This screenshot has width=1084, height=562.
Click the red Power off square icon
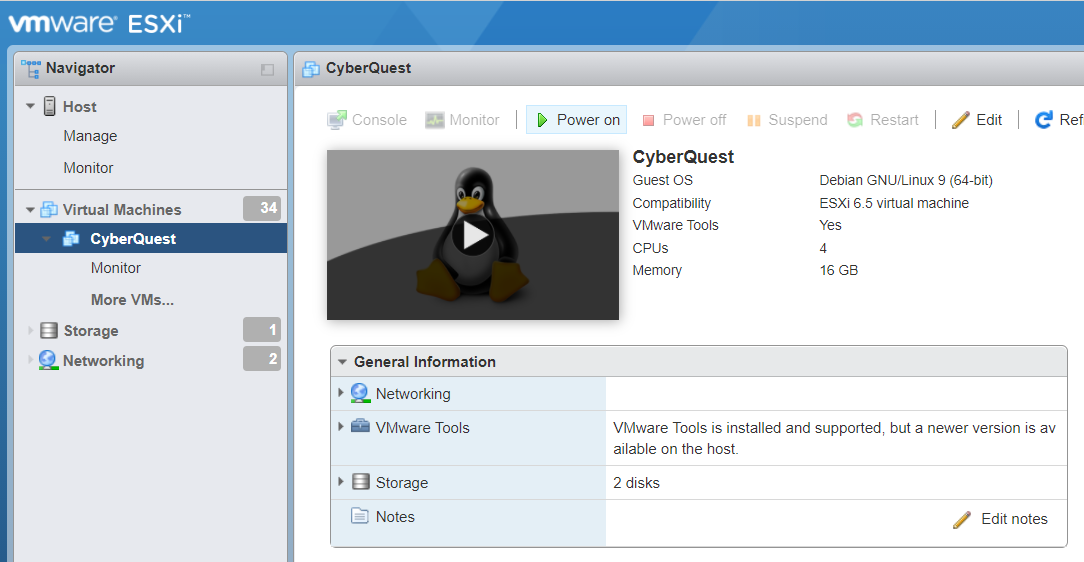(x=648, y=120)
